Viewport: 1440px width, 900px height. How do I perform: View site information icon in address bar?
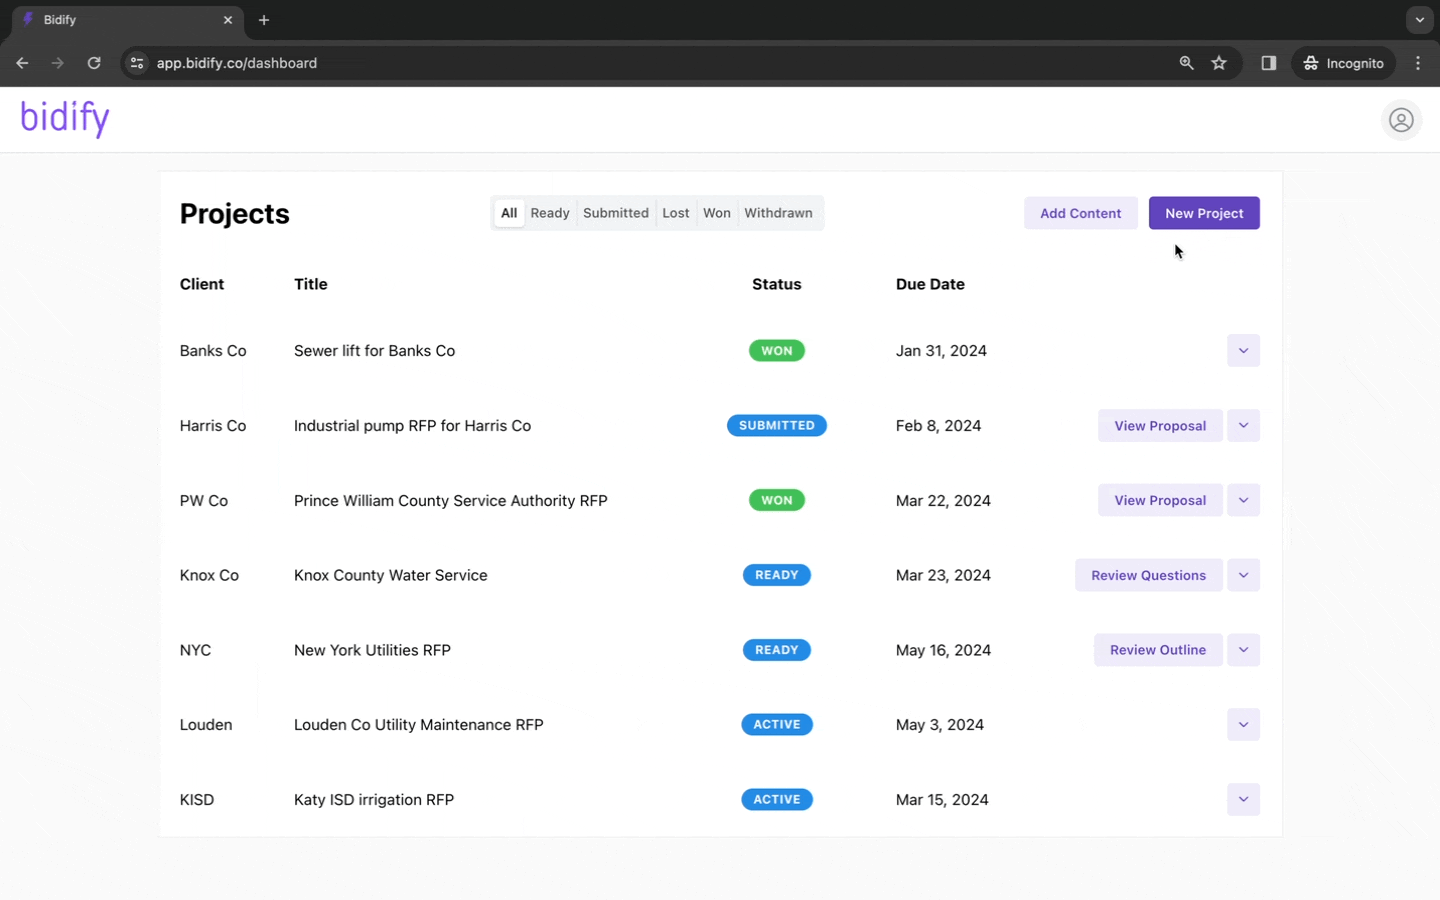137,63
